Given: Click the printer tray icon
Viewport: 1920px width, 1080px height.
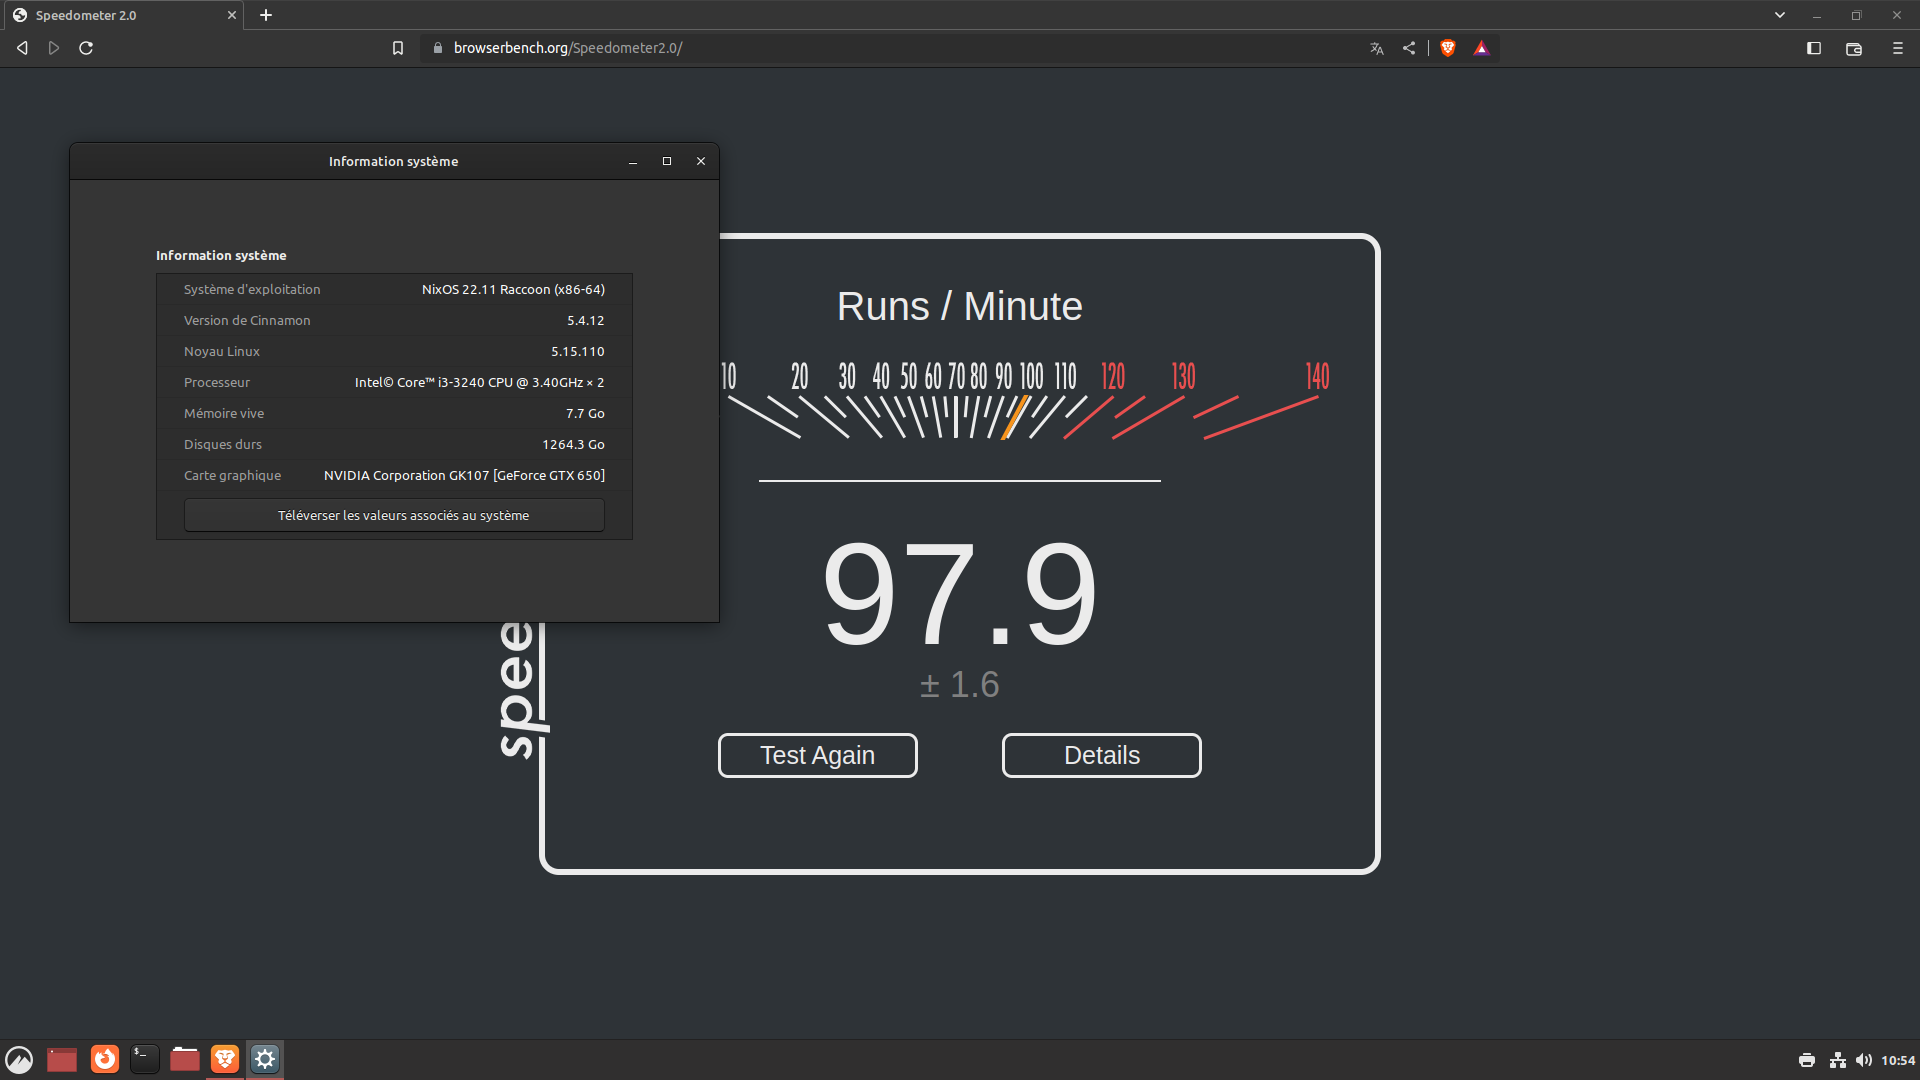Looking at the screenshot, I should tap(1807, 1060).
